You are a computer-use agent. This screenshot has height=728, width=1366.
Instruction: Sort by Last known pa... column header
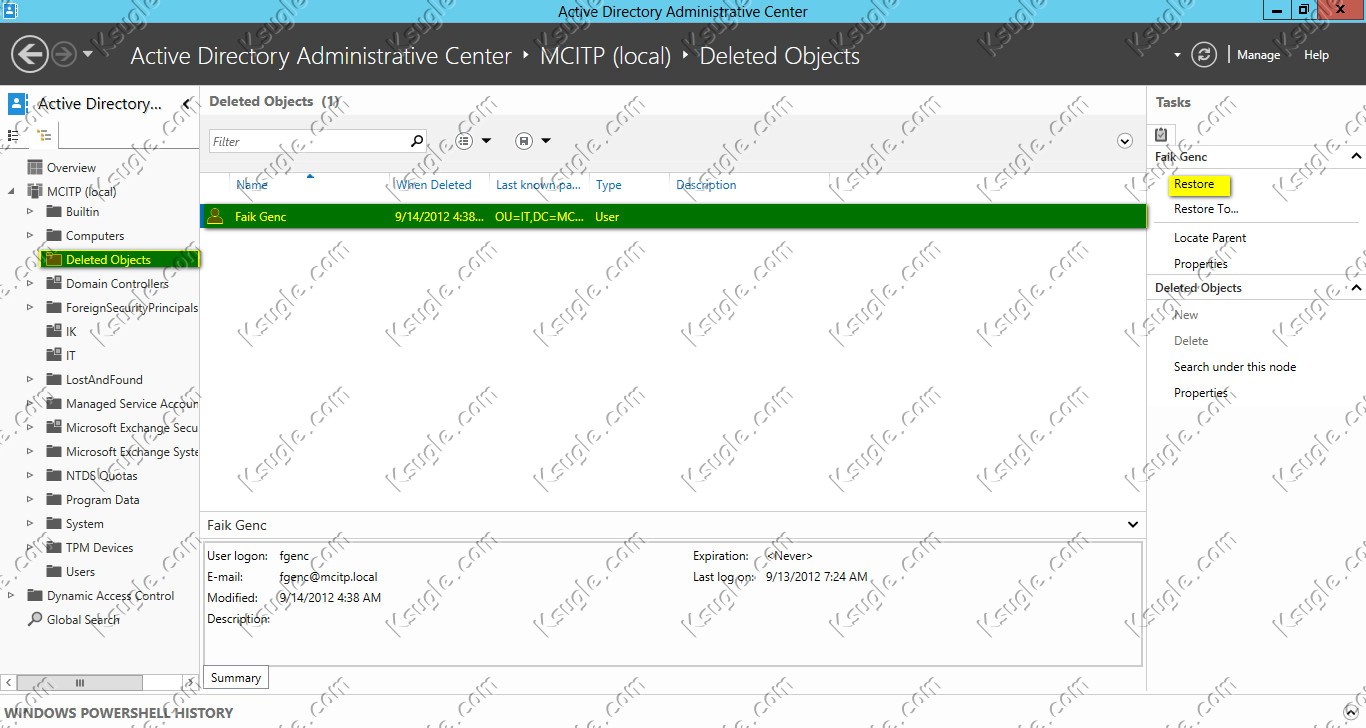pos(538,185)
